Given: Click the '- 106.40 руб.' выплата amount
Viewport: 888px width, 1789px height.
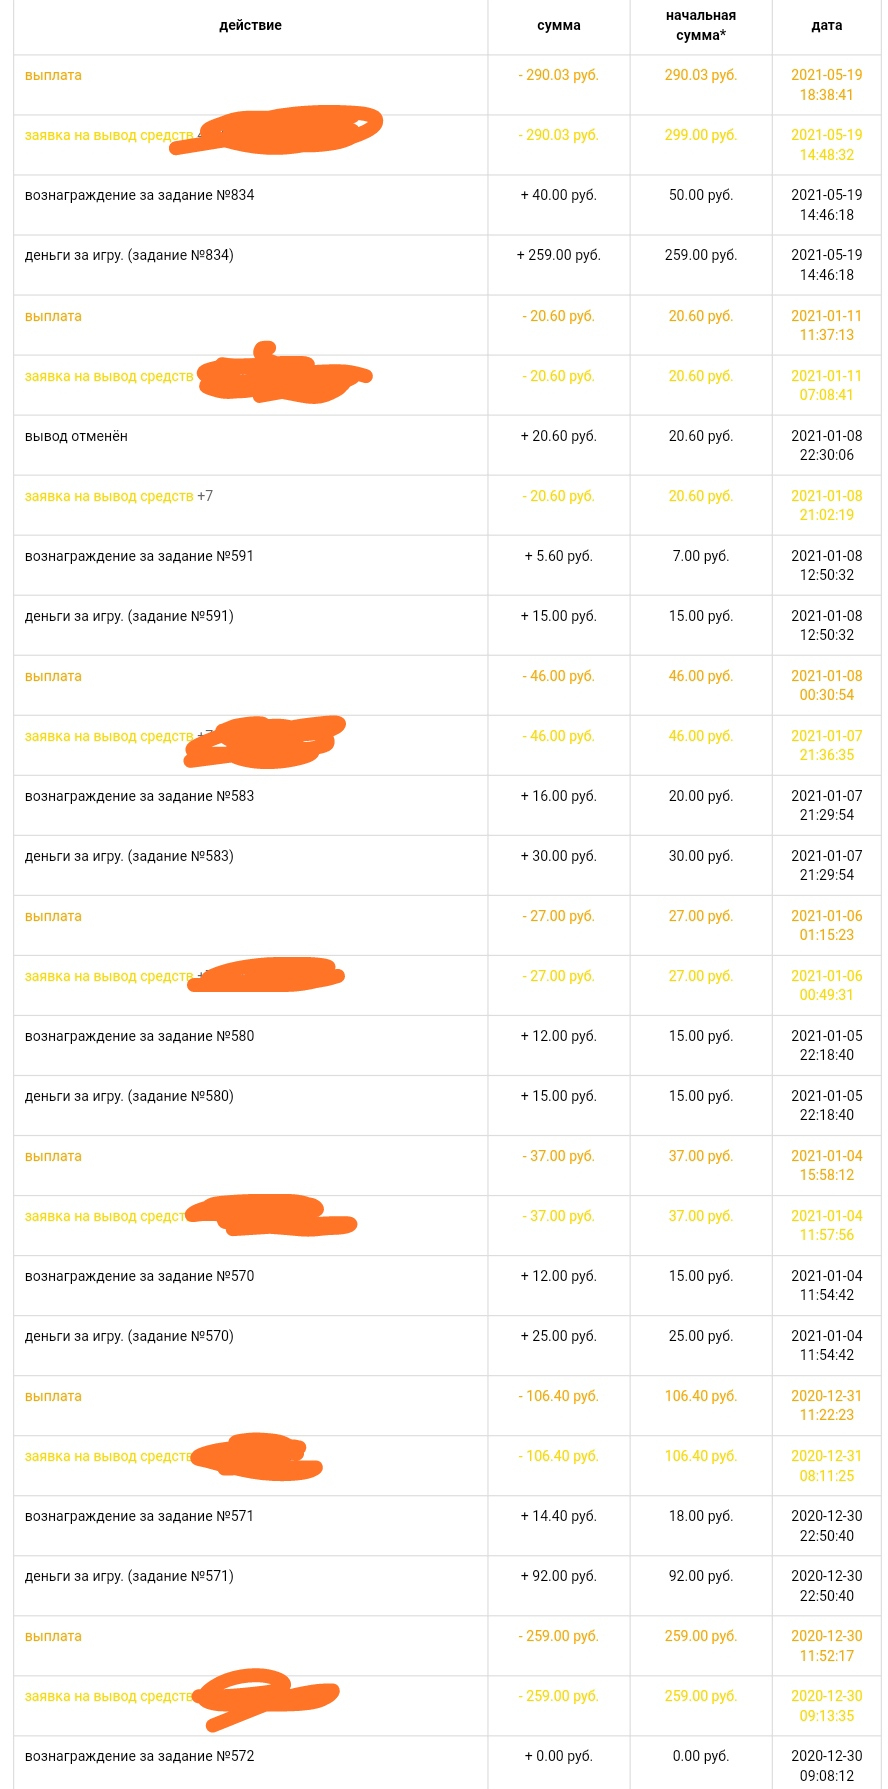Looking at the screenshot, I should tap(559, 1396).
